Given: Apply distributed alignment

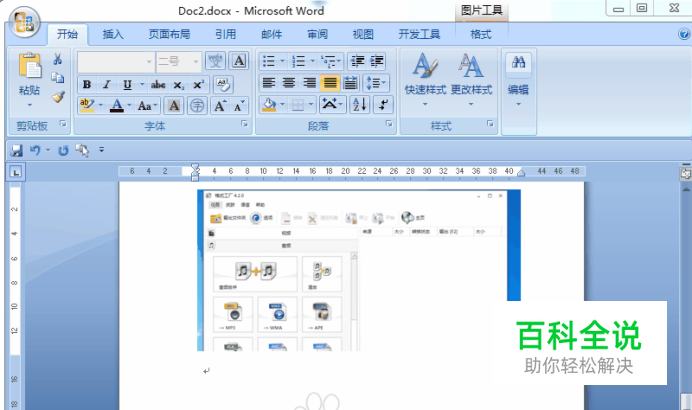Looking at the screenshot, I should (350, 83).
